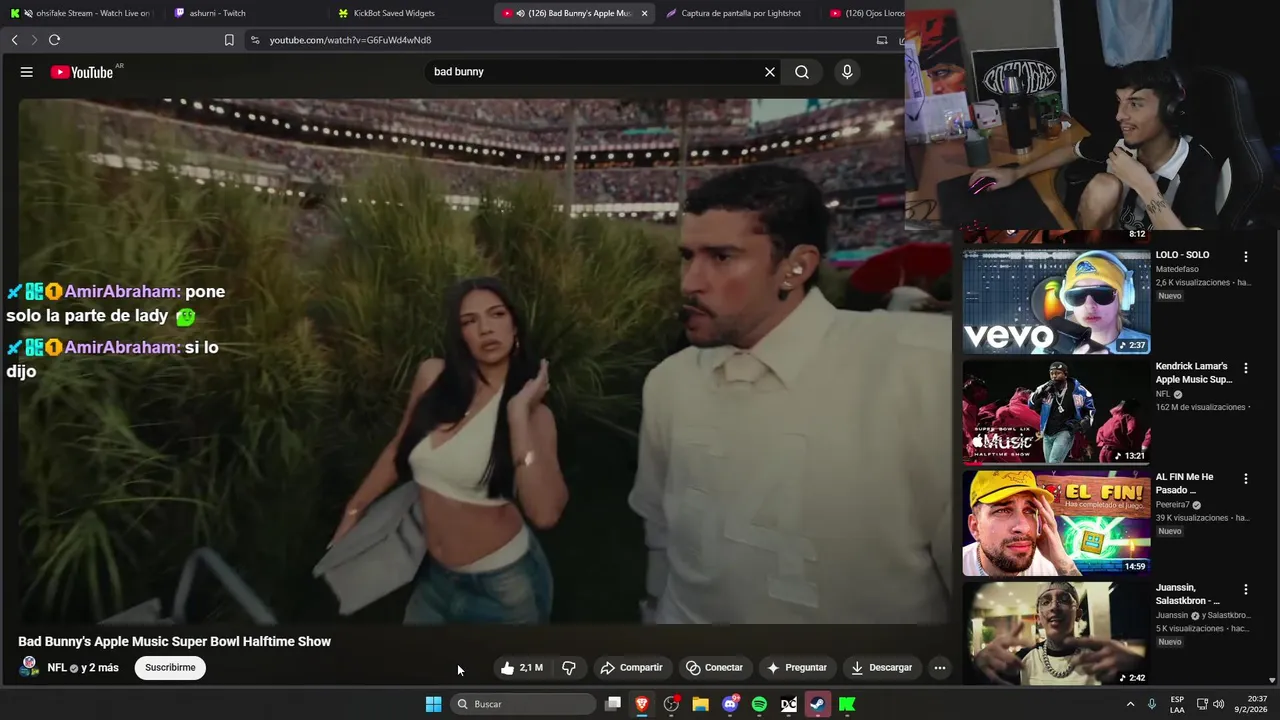Click the Descargar download button
The height and width of the screenshot is (720, 1280).
(x=881, y=667)
